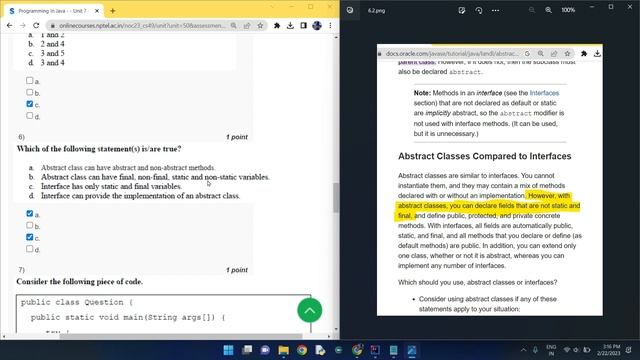Open the Chrome profile avatar
The height and width of the screenshot is (360, 640).
317,26
